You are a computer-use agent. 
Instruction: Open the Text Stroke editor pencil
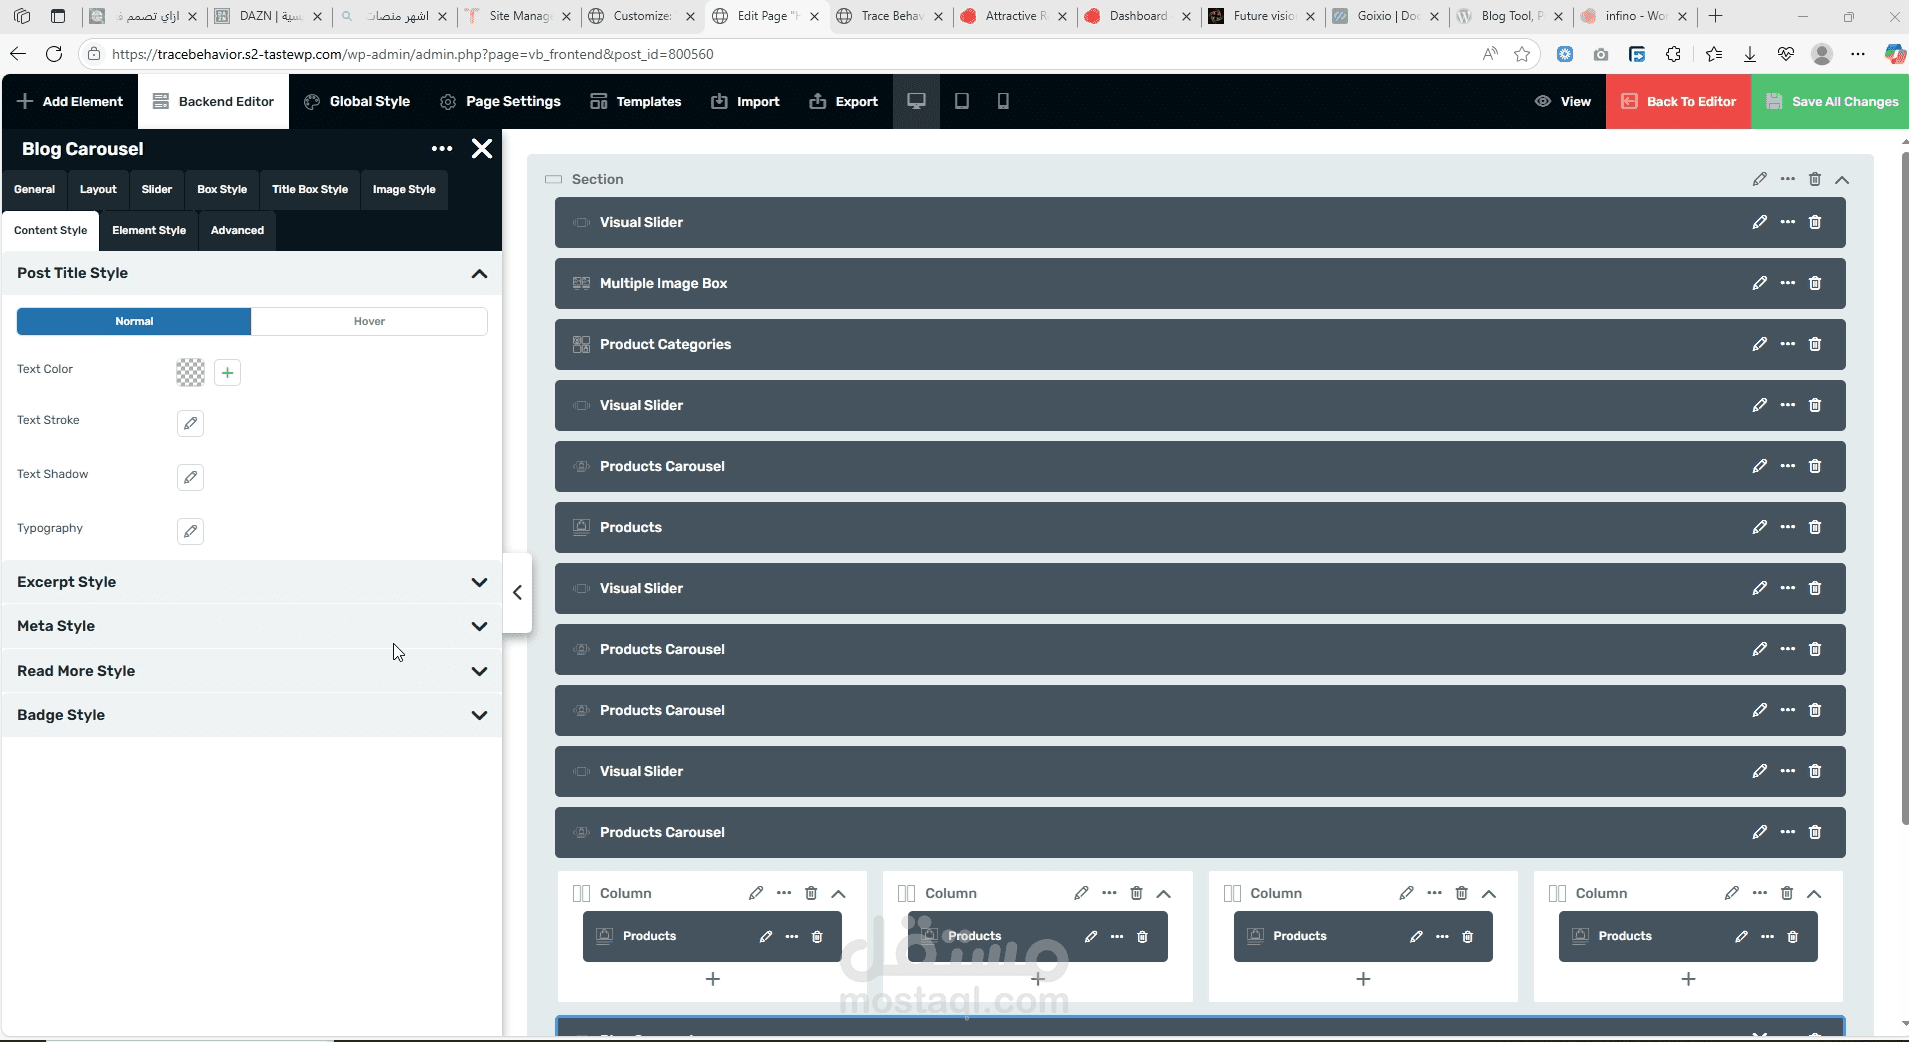tap(190, 423)
